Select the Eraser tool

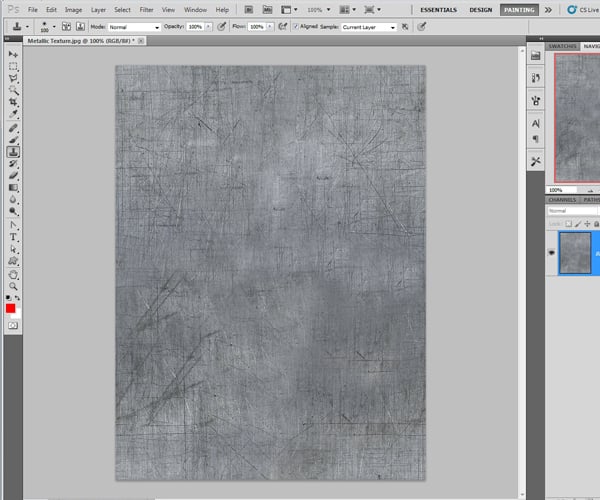pyautogui.click(x=13, y=176)
